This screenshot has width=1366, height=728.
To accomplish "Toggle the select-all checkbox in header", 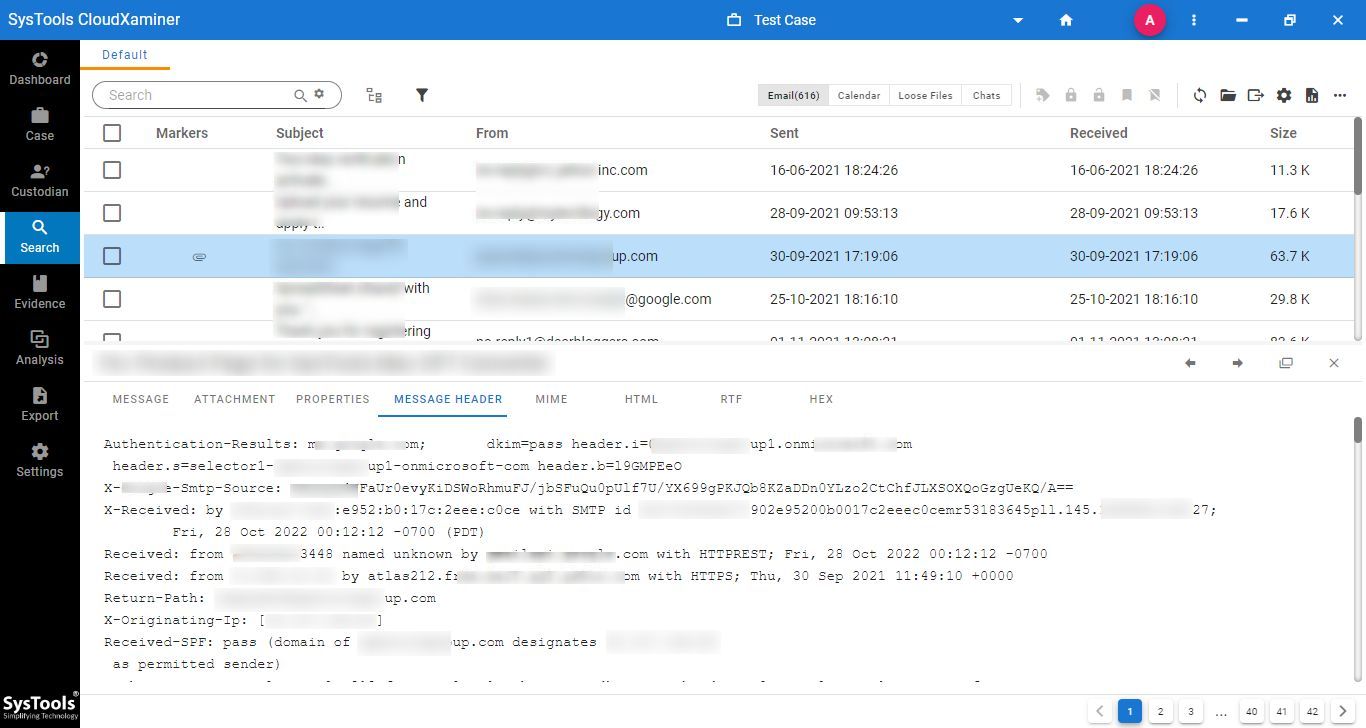I will [x=112, y=133].
